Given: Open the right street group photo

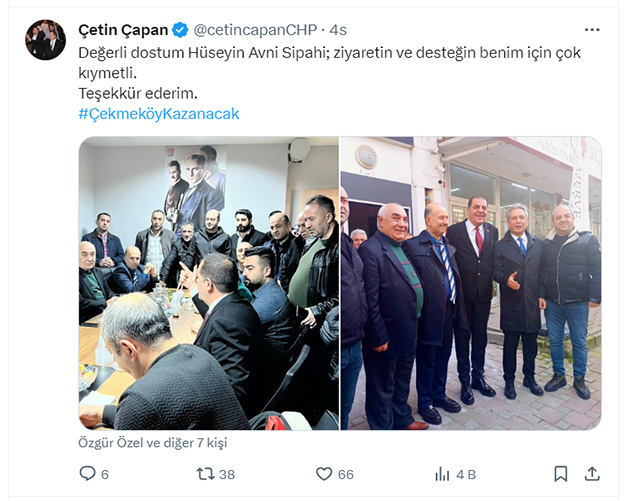Looking at the screenshot, I should [x=471, y=283].
